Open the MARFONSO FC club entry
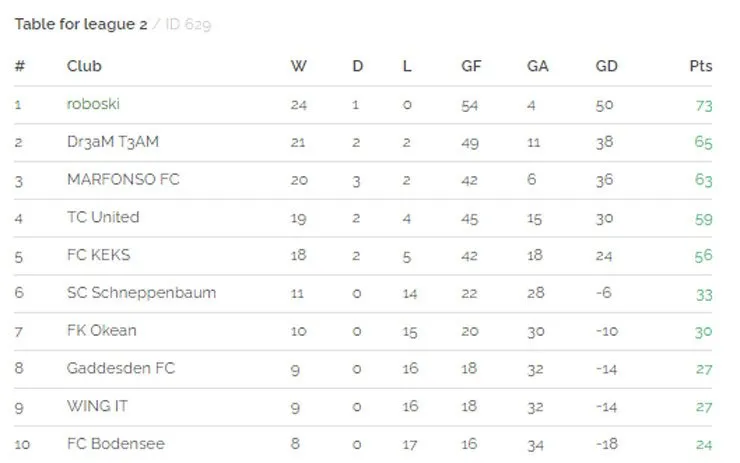This screenshot has width=740, height=463. pos(123,179)
